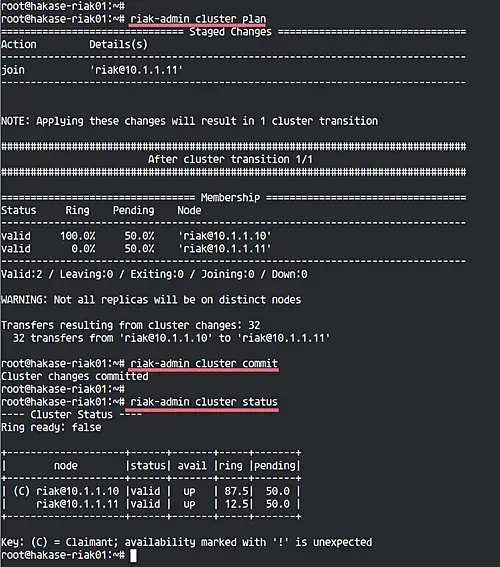Click the 'riak-admin cluster plan' command text
Screen dimensions: 500x567
click(x=198, y=19)
